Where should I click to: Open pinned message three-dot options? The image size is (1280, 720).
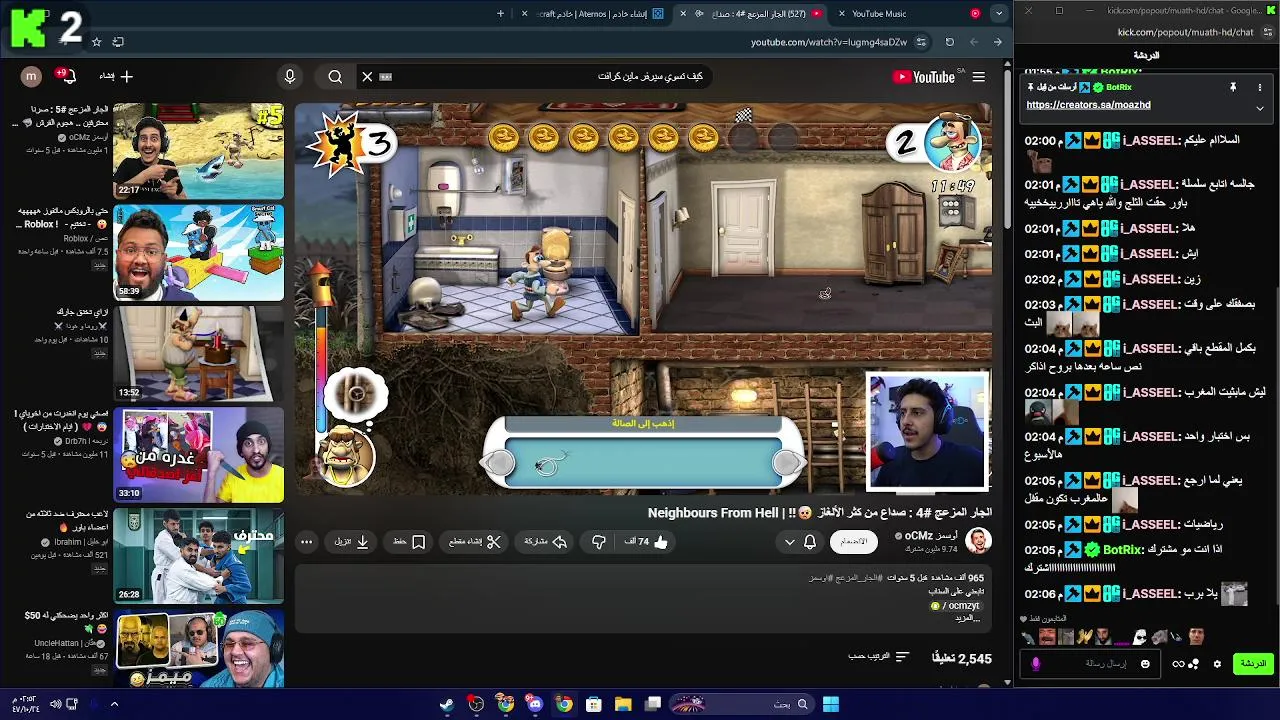click(1260, 87)
